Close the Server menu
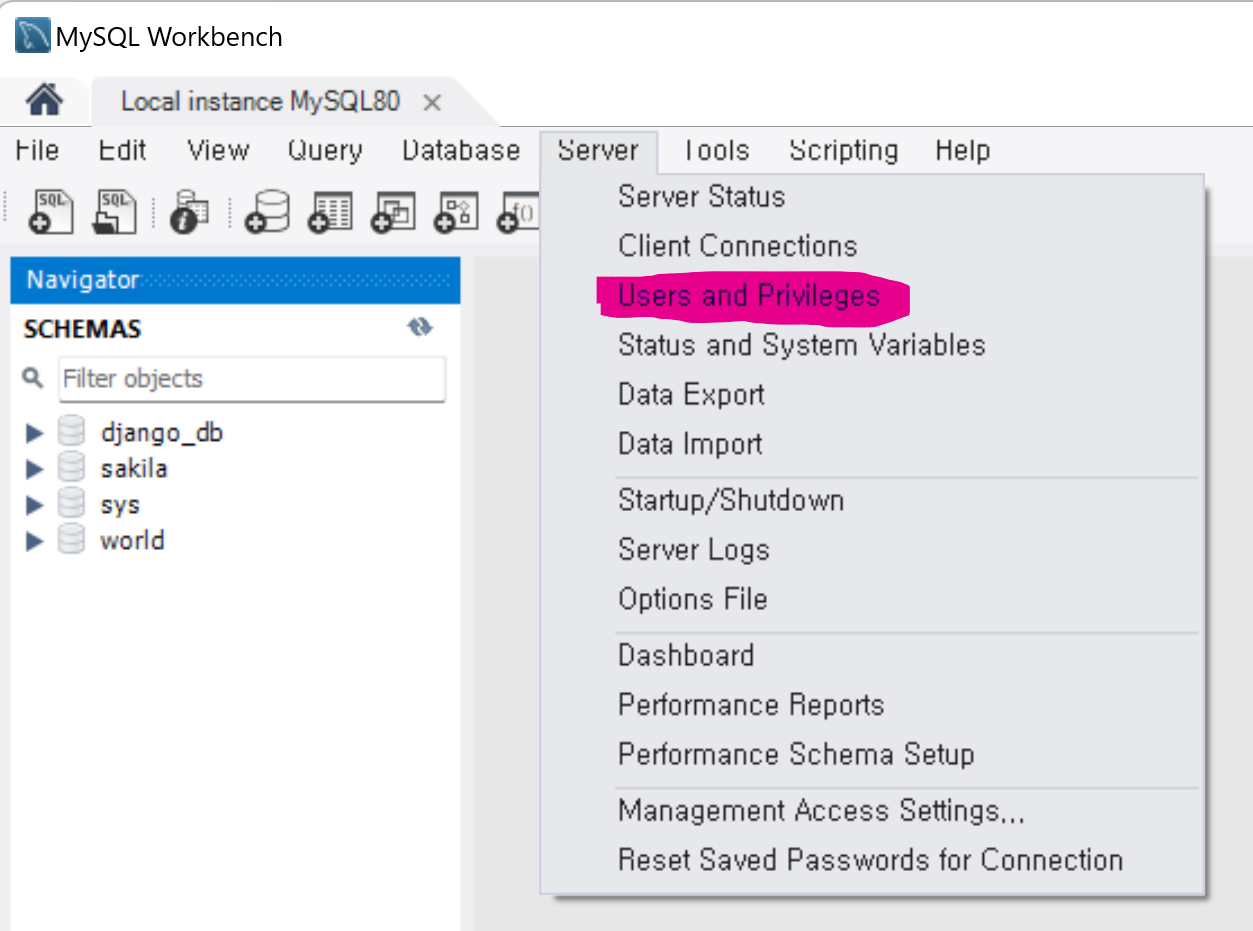Screen dimensions: 1253x931 click(x=598, y=151)
